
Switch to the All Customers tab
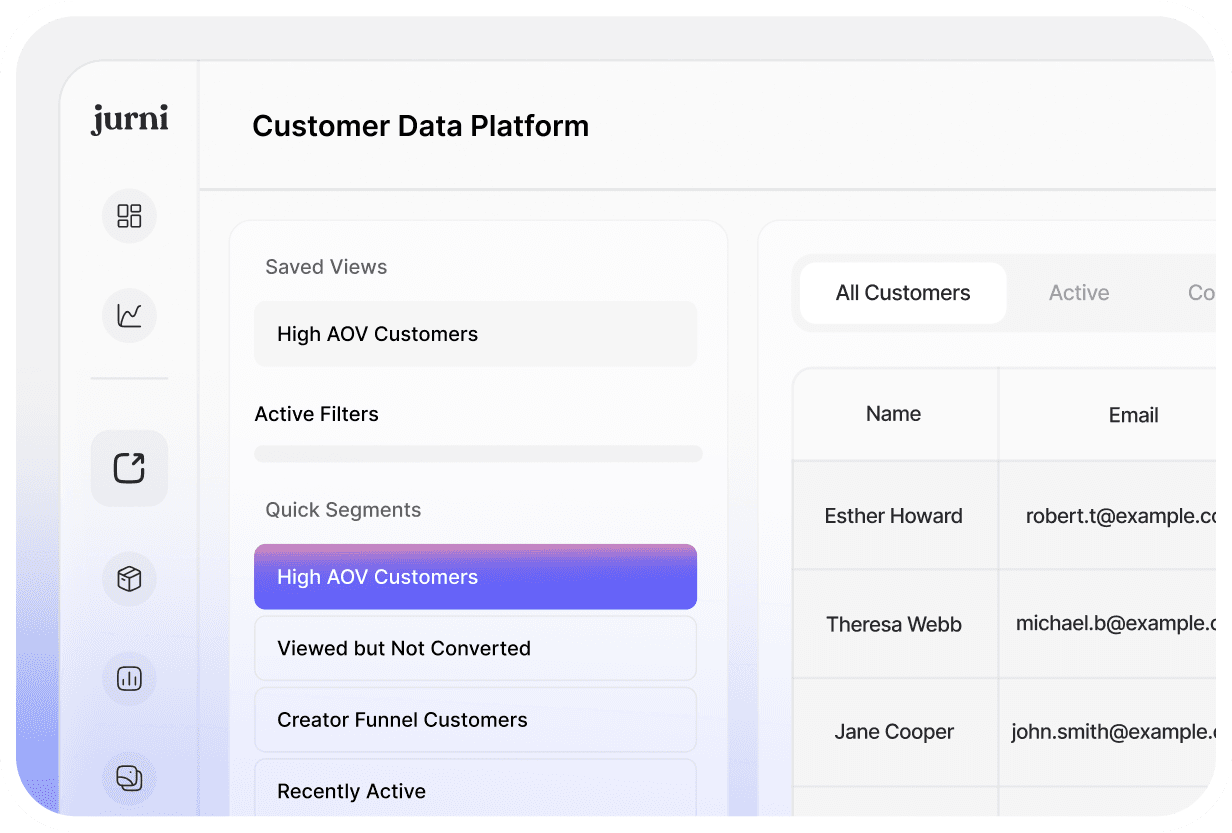(903, 293)
